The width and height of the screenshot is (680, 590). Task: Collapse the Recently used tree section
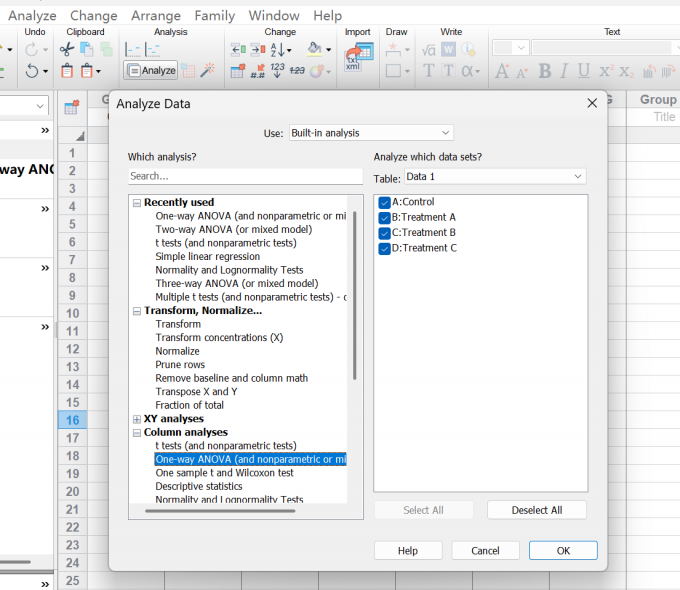point(137,203)
